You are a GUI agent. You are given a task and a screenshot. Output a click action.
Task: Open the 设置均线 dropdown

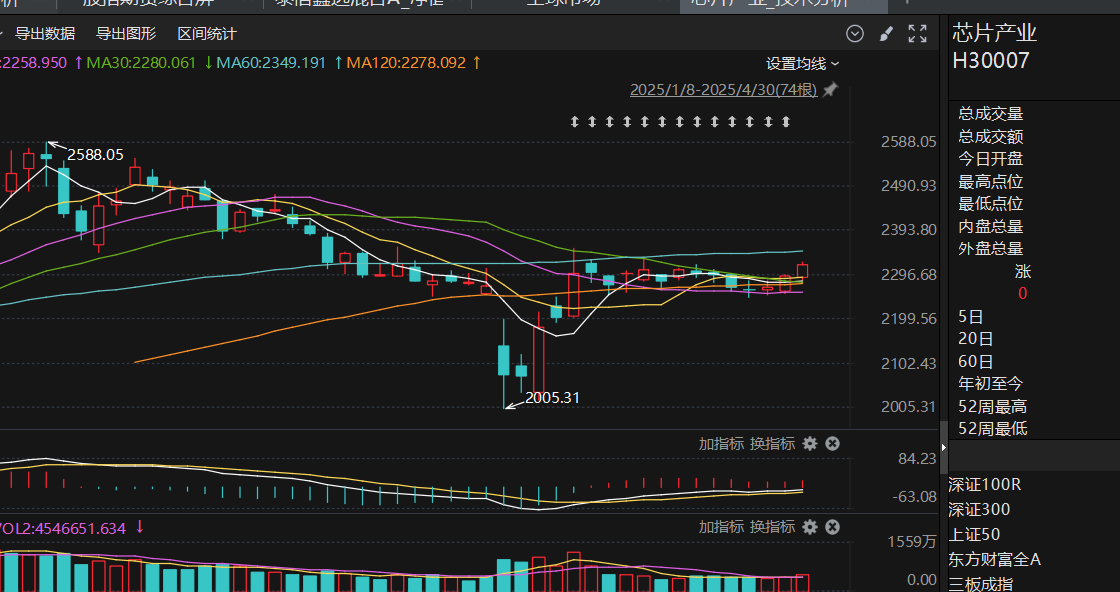803,64
